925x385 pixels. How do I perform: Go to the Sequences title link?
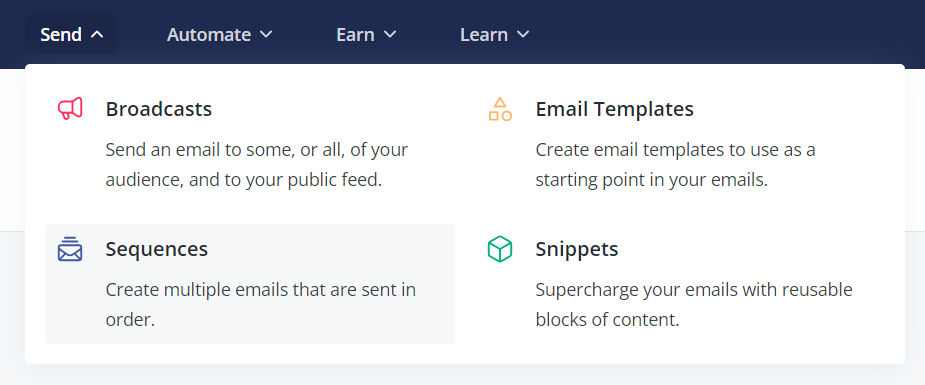(157, 249)
